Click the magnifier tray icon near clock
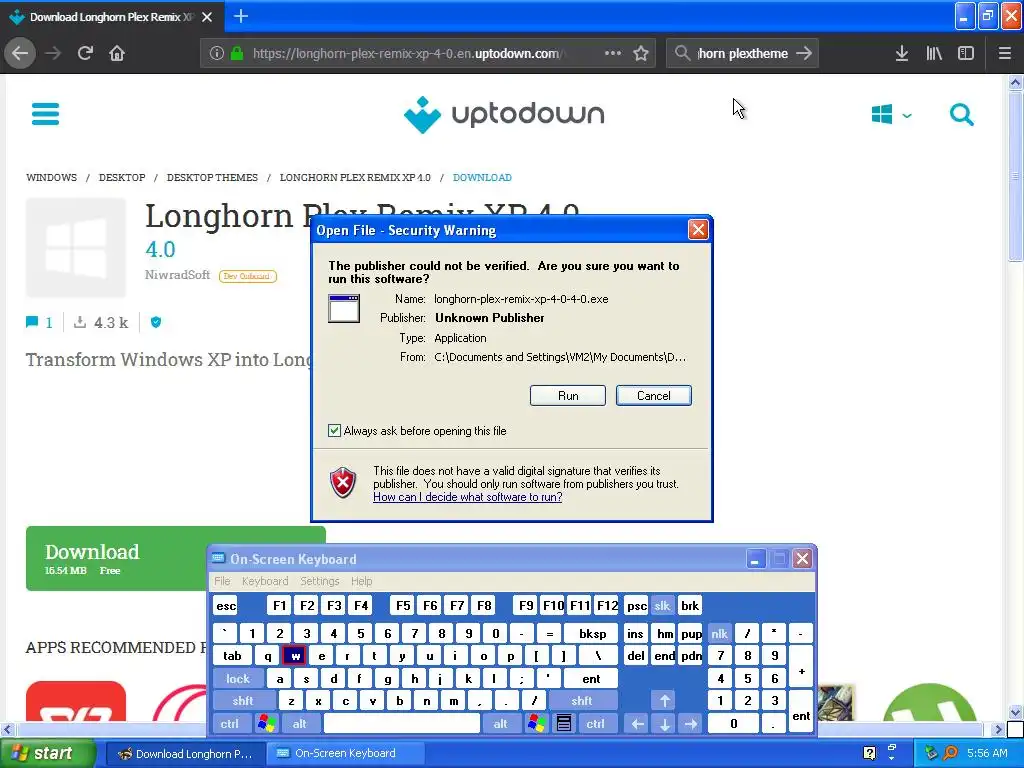 (951, 753)
